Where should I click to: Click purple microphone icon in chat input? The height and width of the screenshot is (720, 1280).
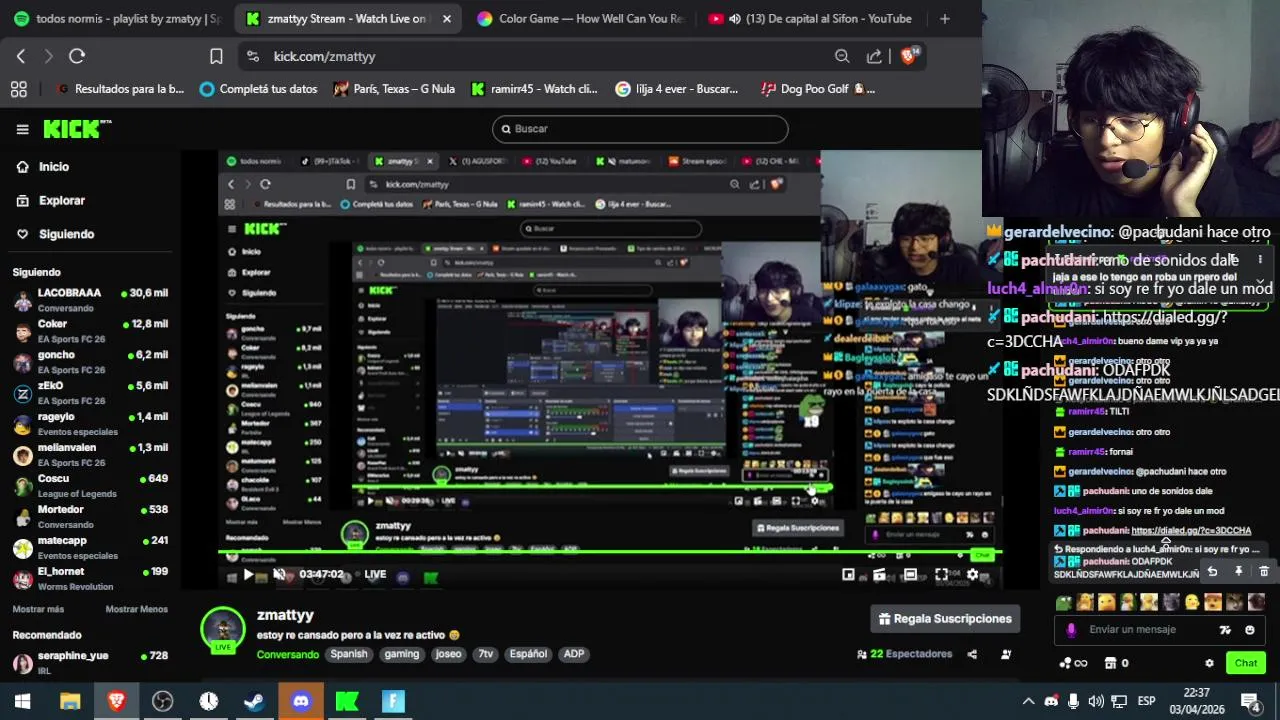[x=1071, y=630]
